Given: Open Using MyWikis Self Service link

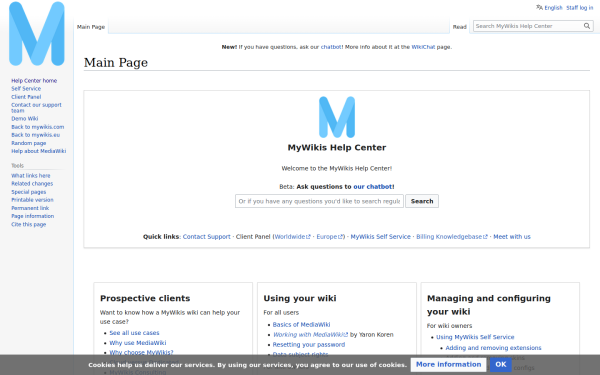Looking at the screenshot, I should (475, 338).
